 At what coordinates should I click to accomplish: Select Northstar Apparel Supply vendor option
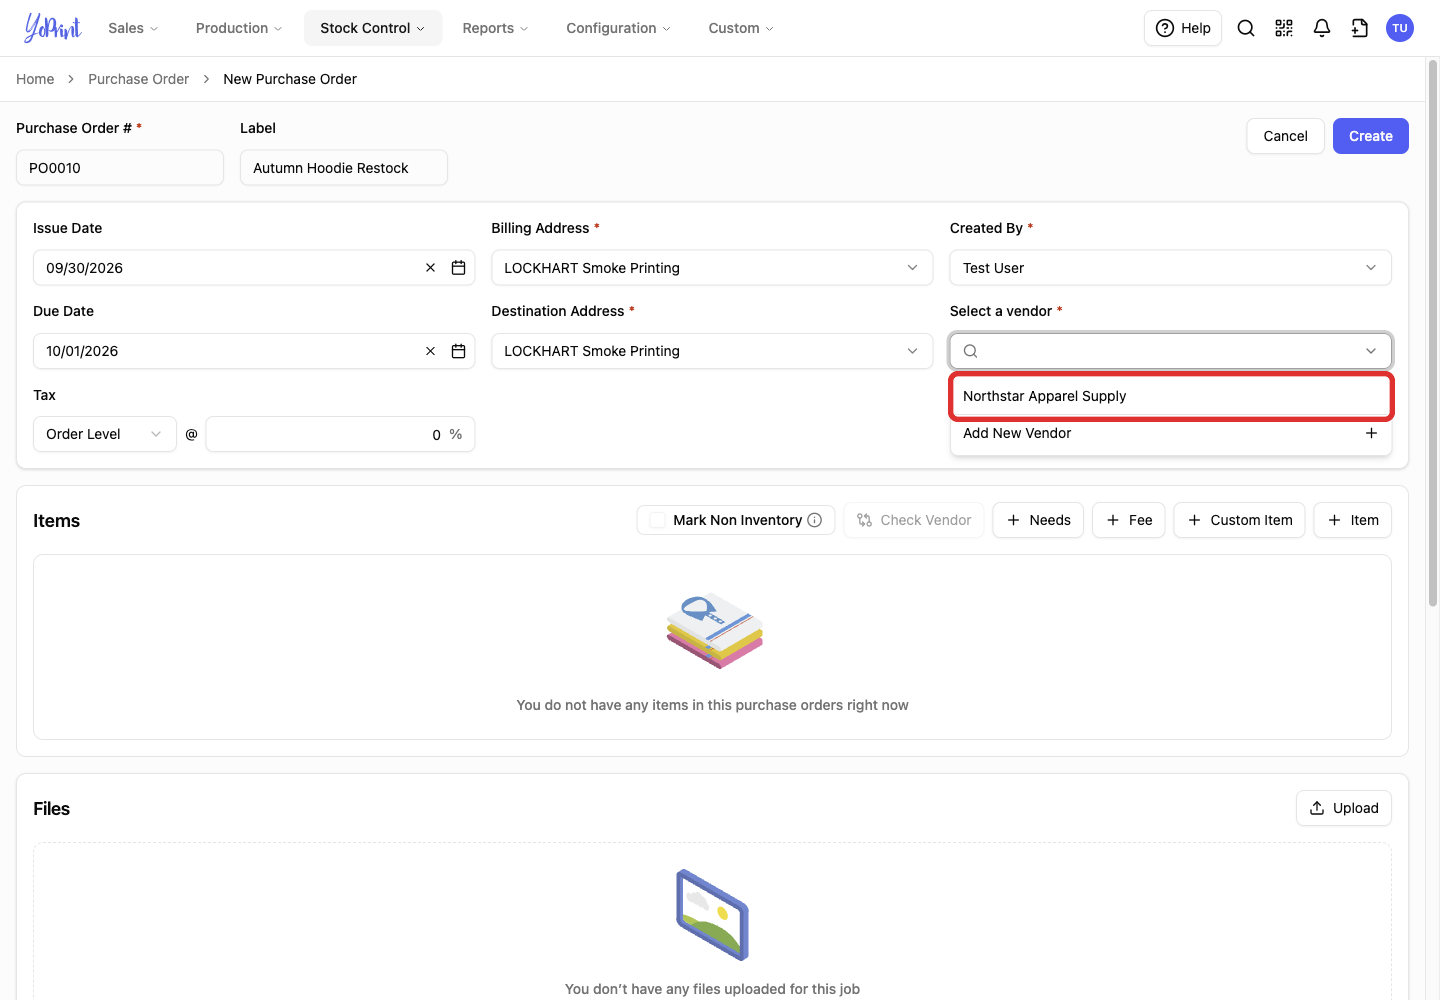(x=1171, y=396)
